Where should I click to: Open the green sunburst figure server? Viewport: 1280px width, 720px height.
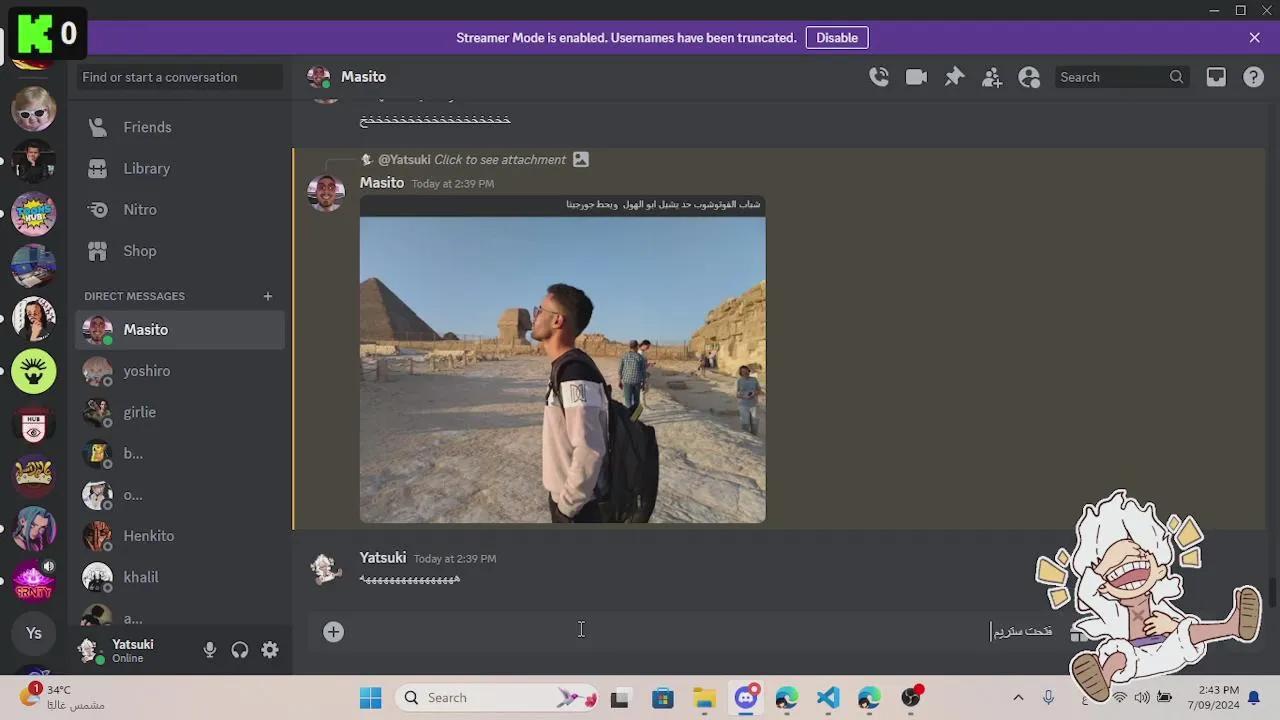34,371
